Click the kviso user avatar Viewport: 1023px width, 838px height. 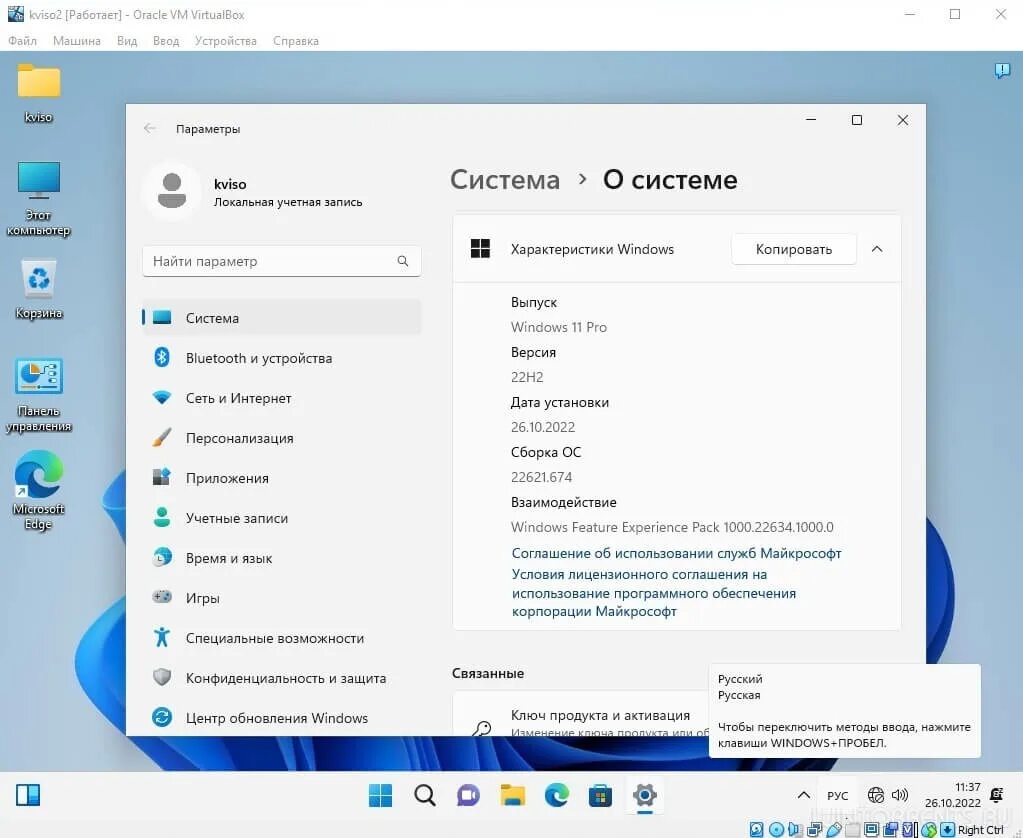click(172, 191)
